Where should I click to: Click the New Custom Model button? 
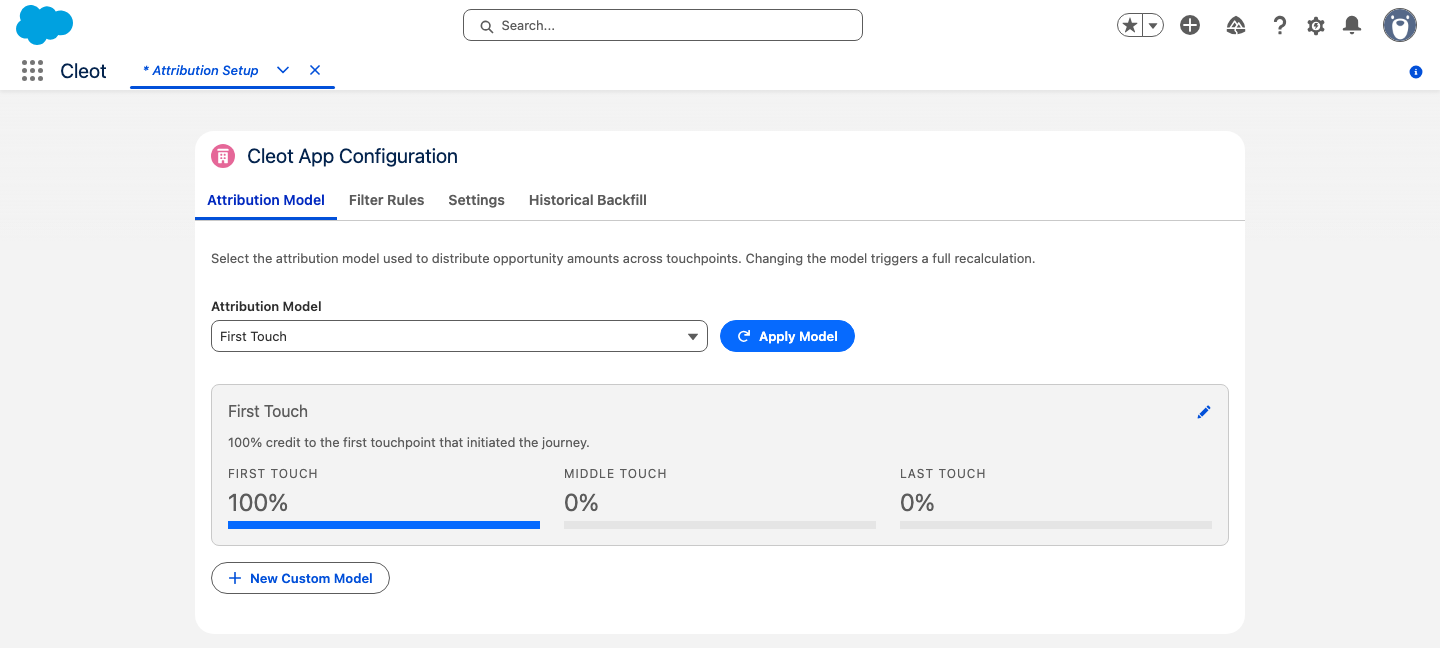[300, 578]
